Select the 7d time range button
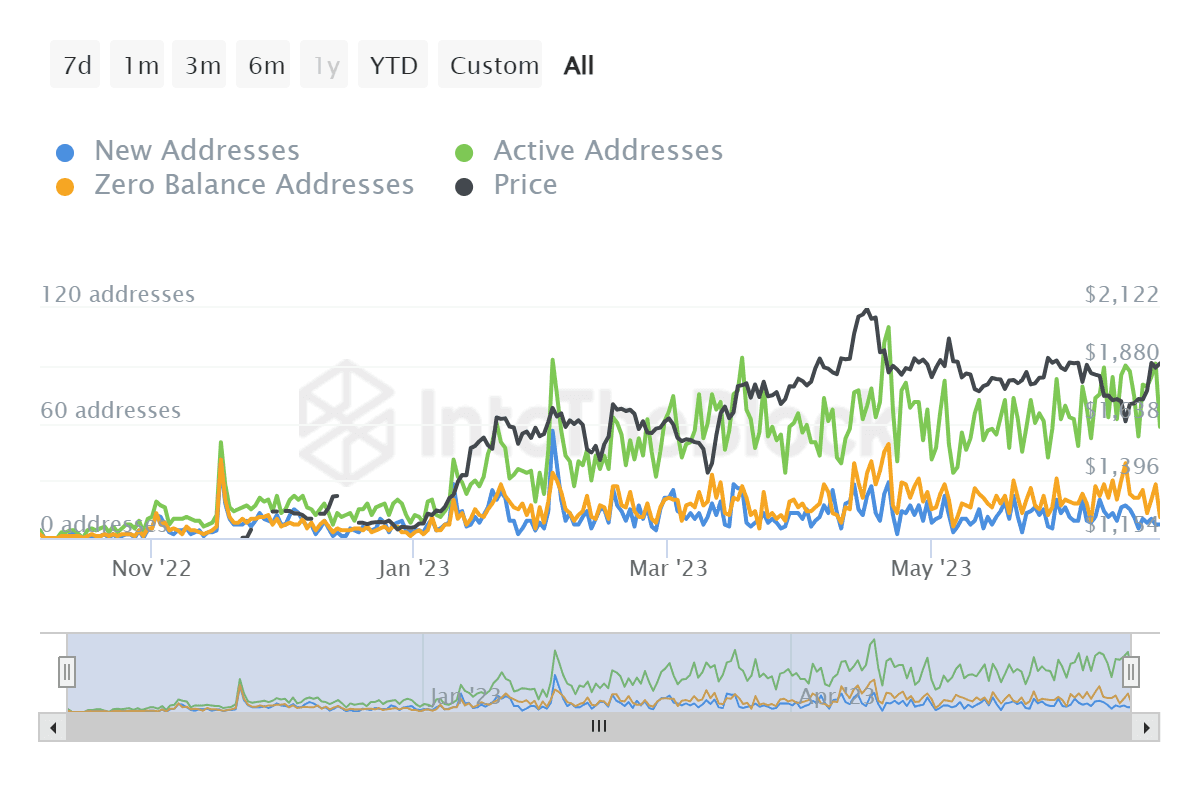 (x=76, y=66)
